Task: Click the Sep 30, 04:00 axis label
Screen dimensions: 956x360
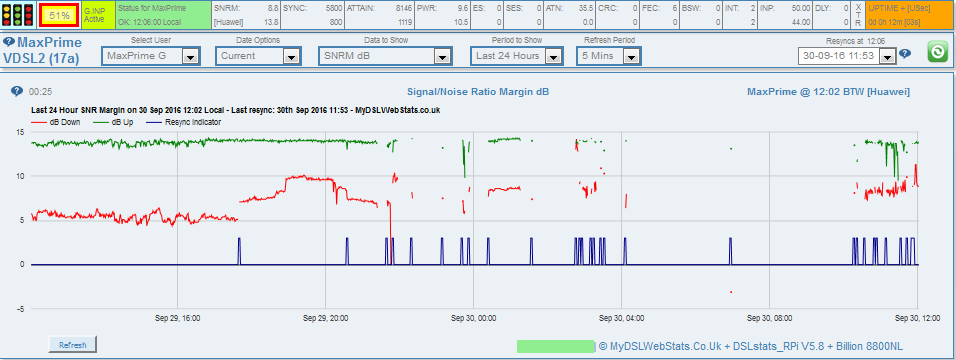Action: [622, 318]
